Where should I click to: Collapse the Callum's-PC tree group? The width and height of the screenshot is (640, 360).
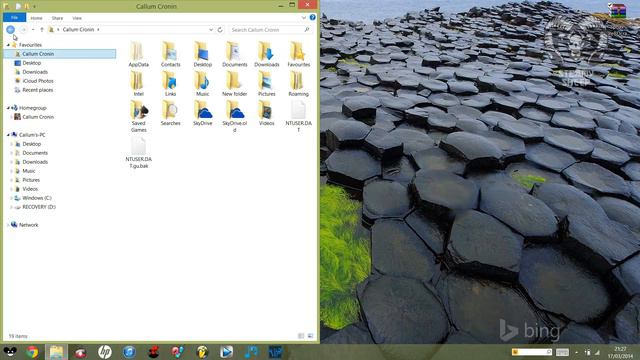coord(8,135)
